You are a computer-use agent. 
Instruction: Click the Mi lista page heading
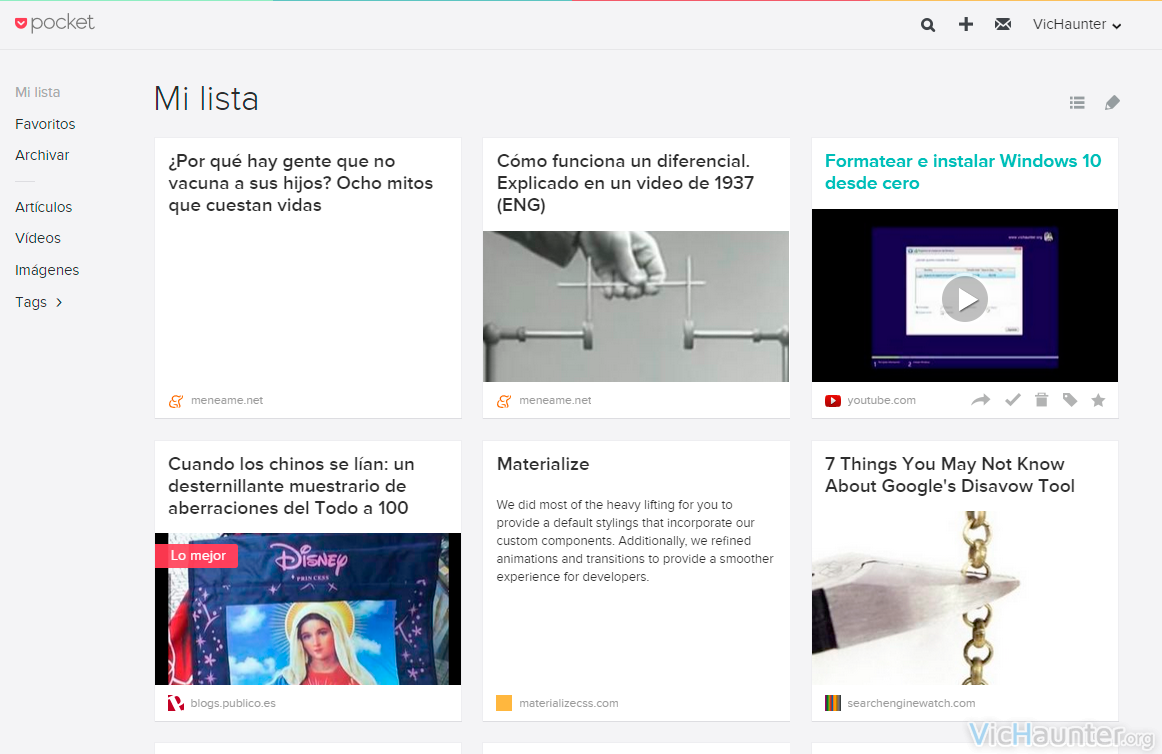[x=207, y=99]
